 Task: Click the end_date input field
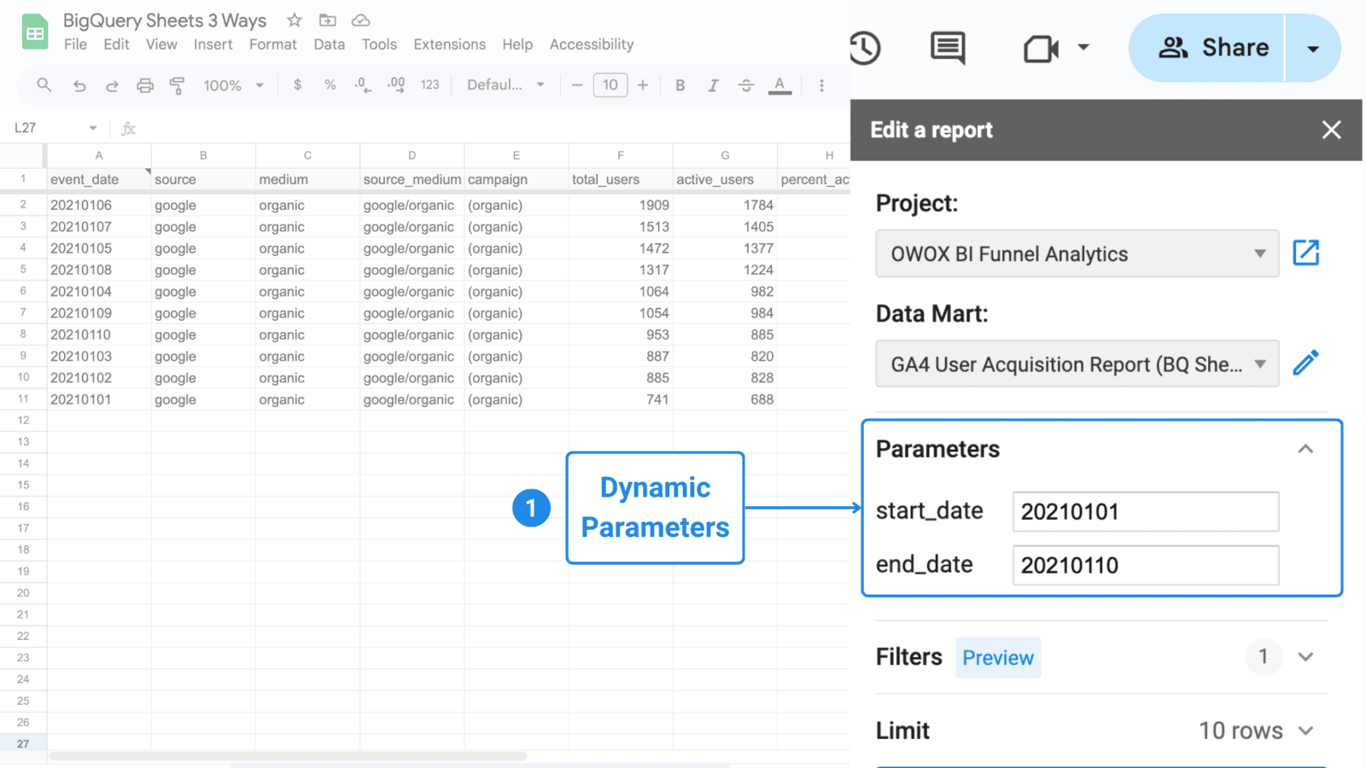click(1145, 565)
